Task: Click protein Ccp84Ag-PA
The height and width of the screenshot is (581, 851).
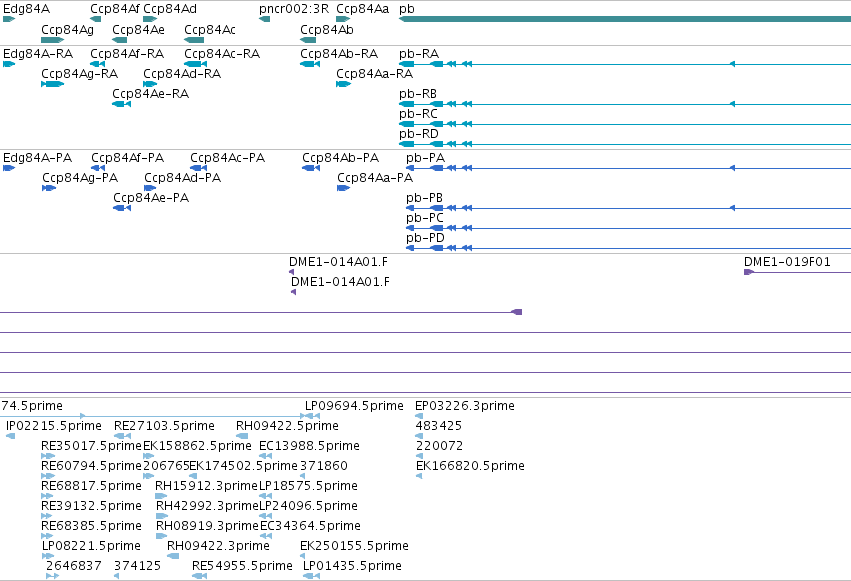Action: 80,178
